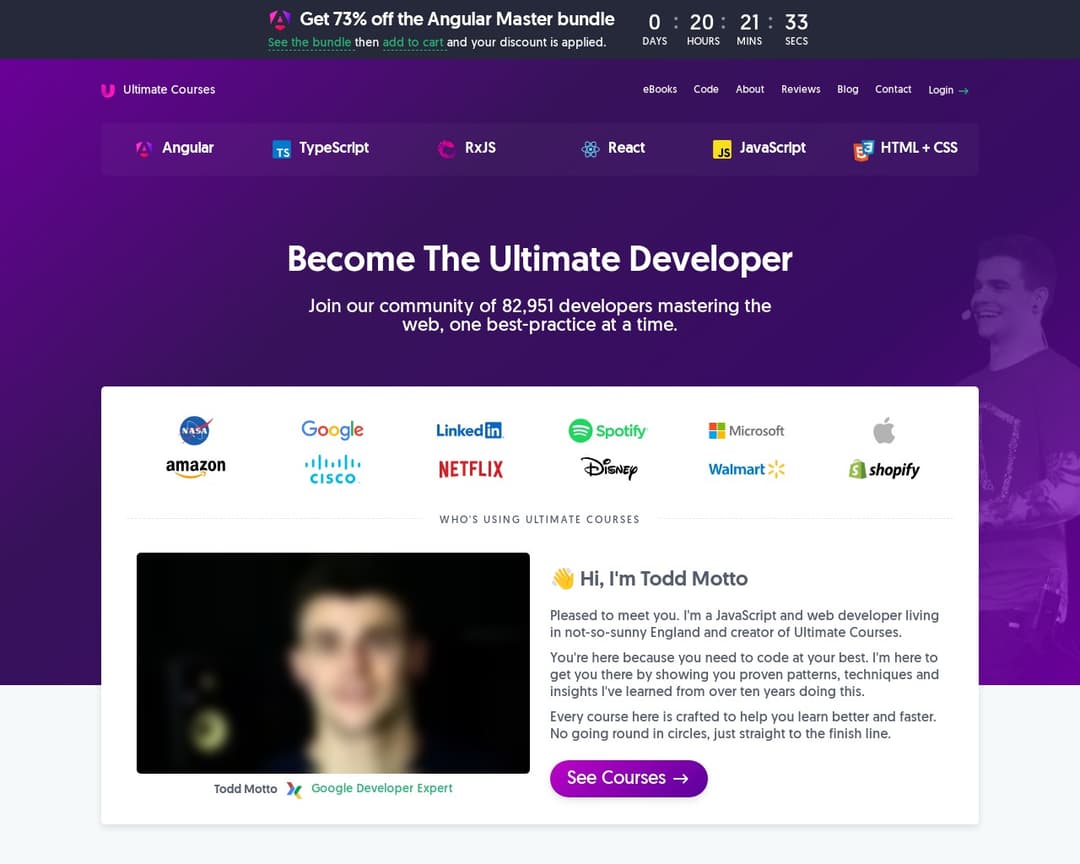Select the JavaScript courses tab
Image resolution: width=1080 pixels, height=864 pixels.
tap(759, 148)
